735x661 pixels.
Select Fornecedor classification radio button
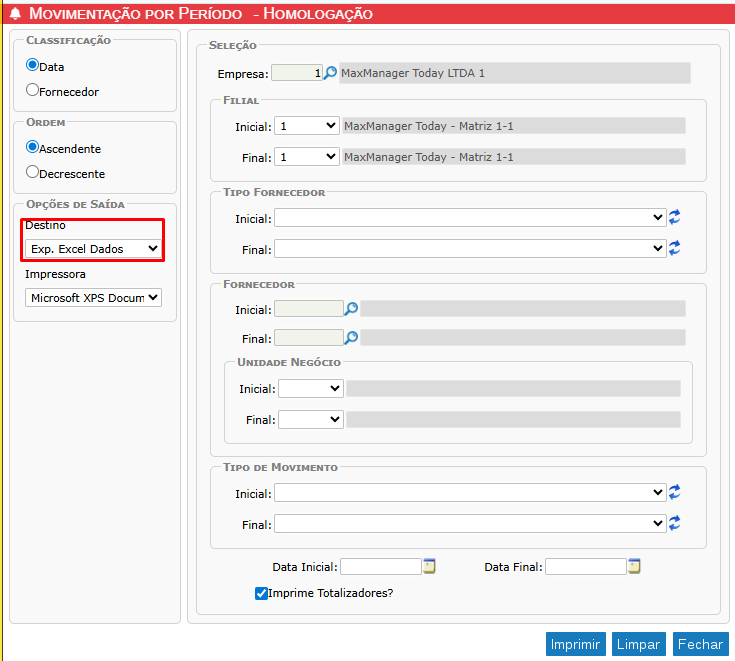(33, 90)
